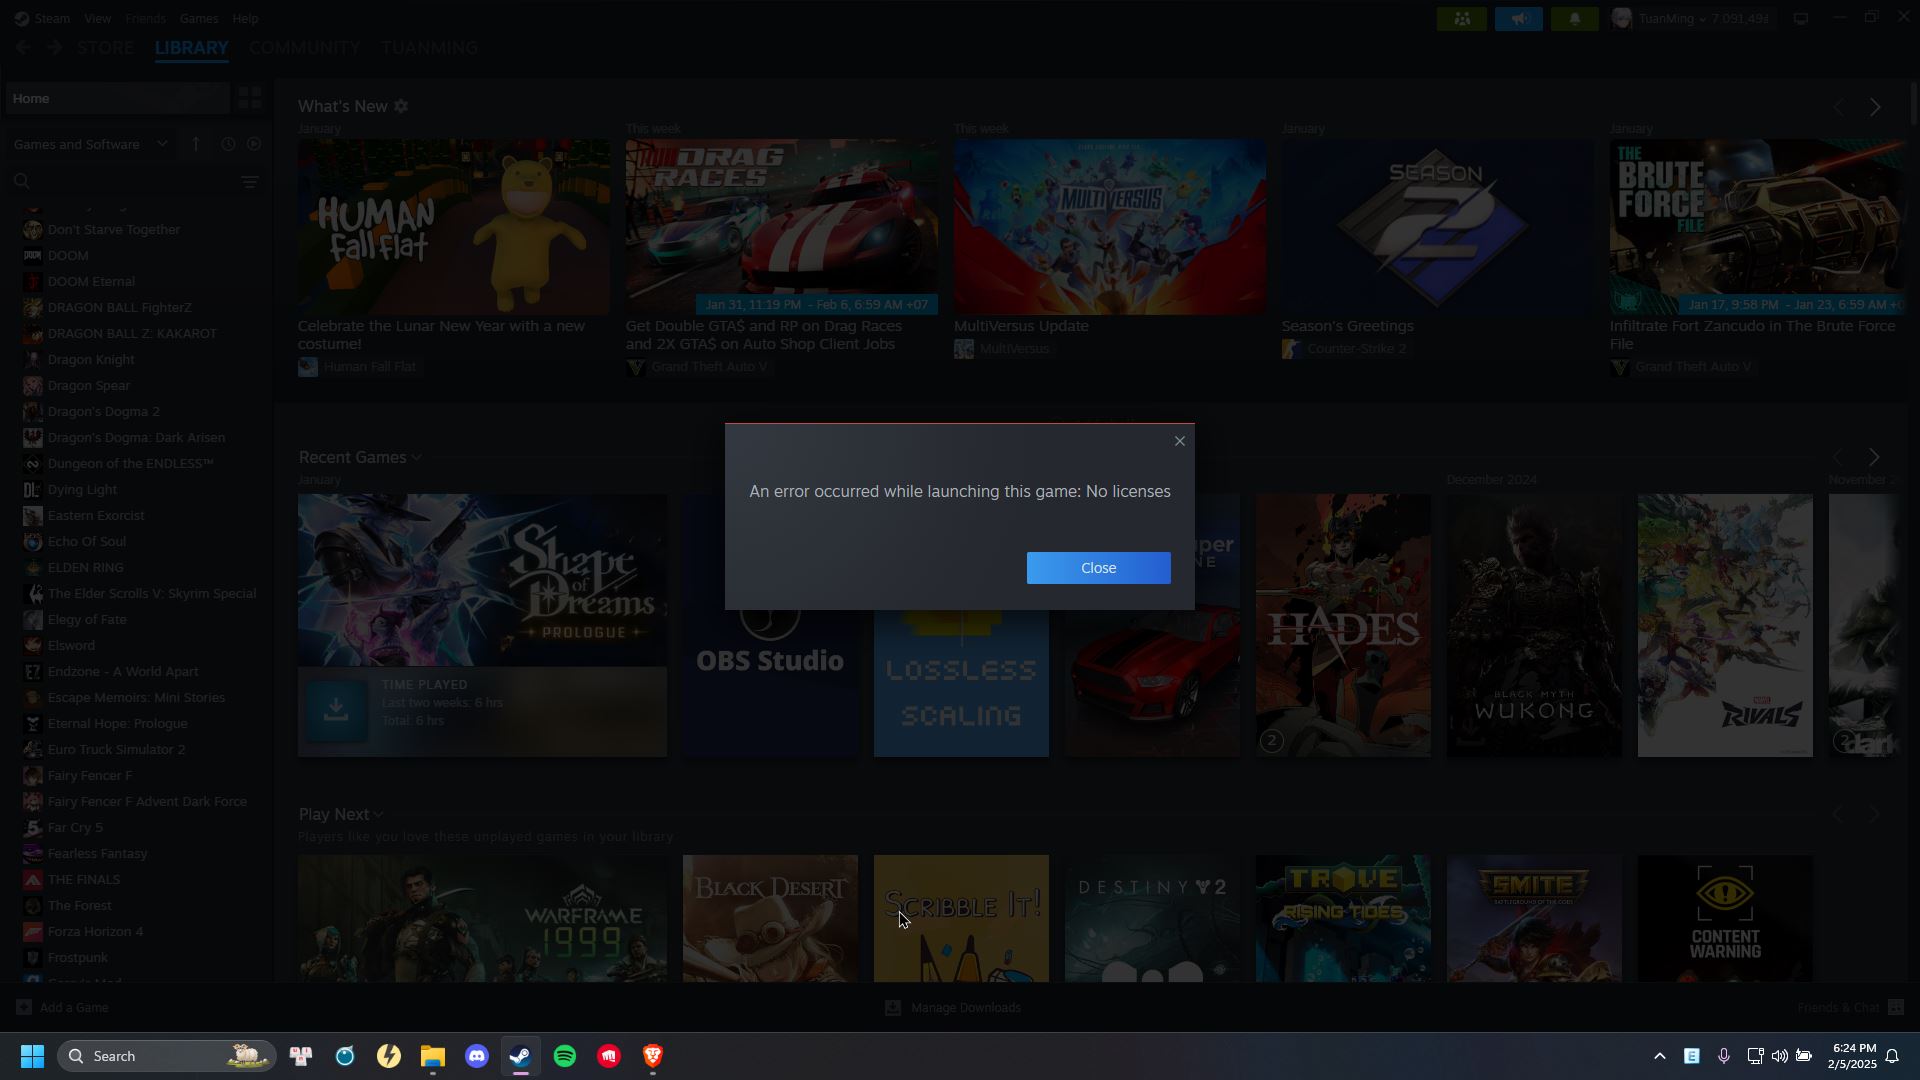Click the What's New settings gear
Viewport: 1920px width, 1080px height.
tap(401, 106)
